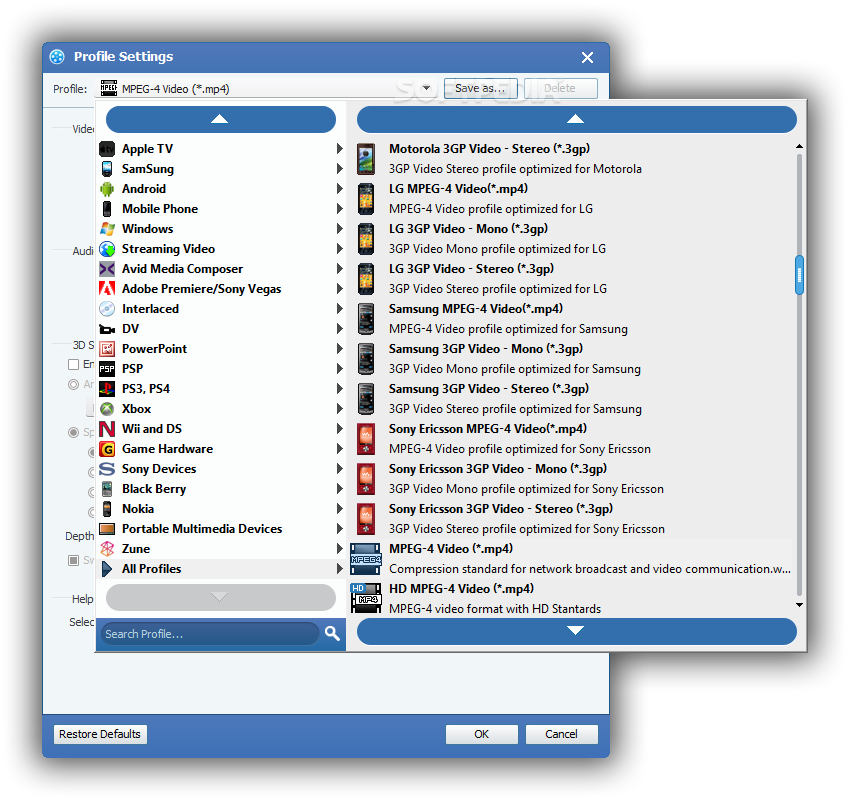Image resolution: width=850 pixels, height=800 pixels.
Task: Click the Interlaced disc icon
Action: [x=107, y=309]
